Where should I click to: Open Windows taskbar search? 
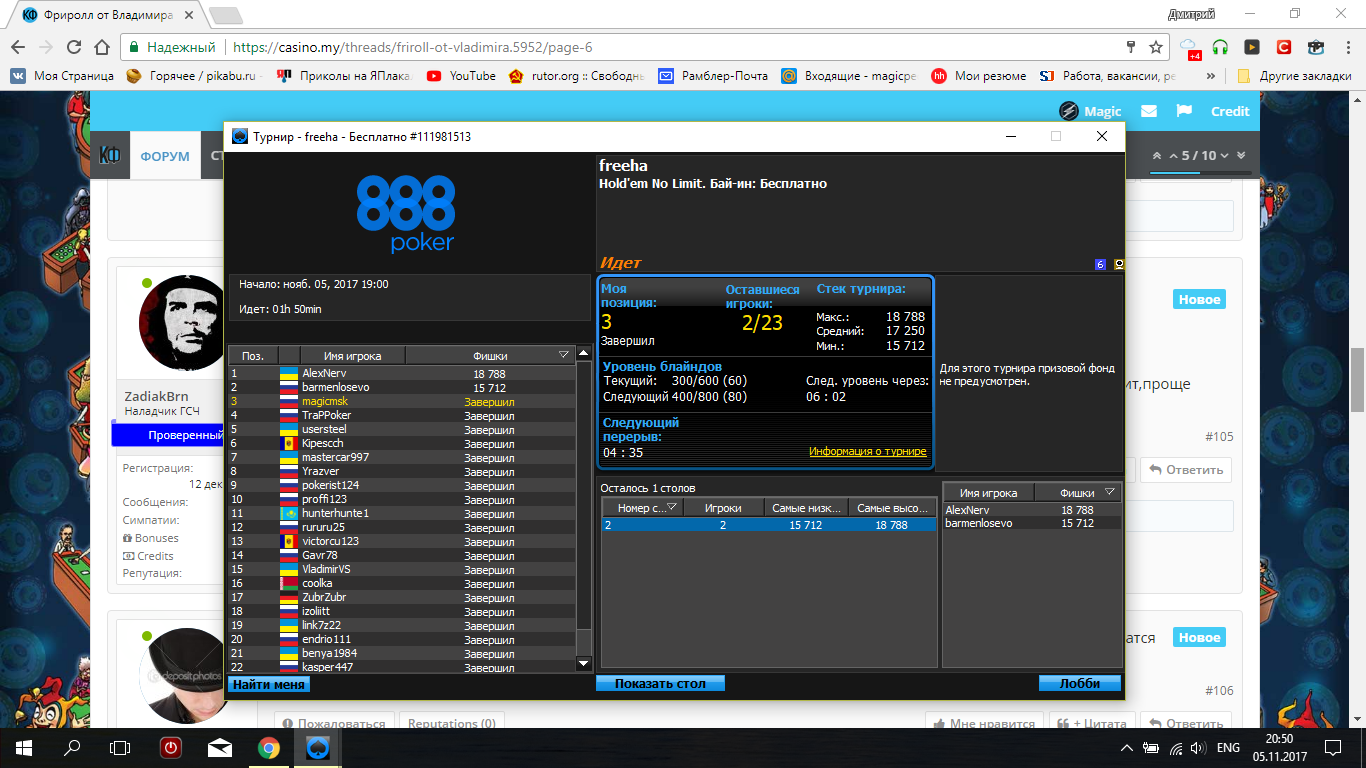tap(72, 747)
